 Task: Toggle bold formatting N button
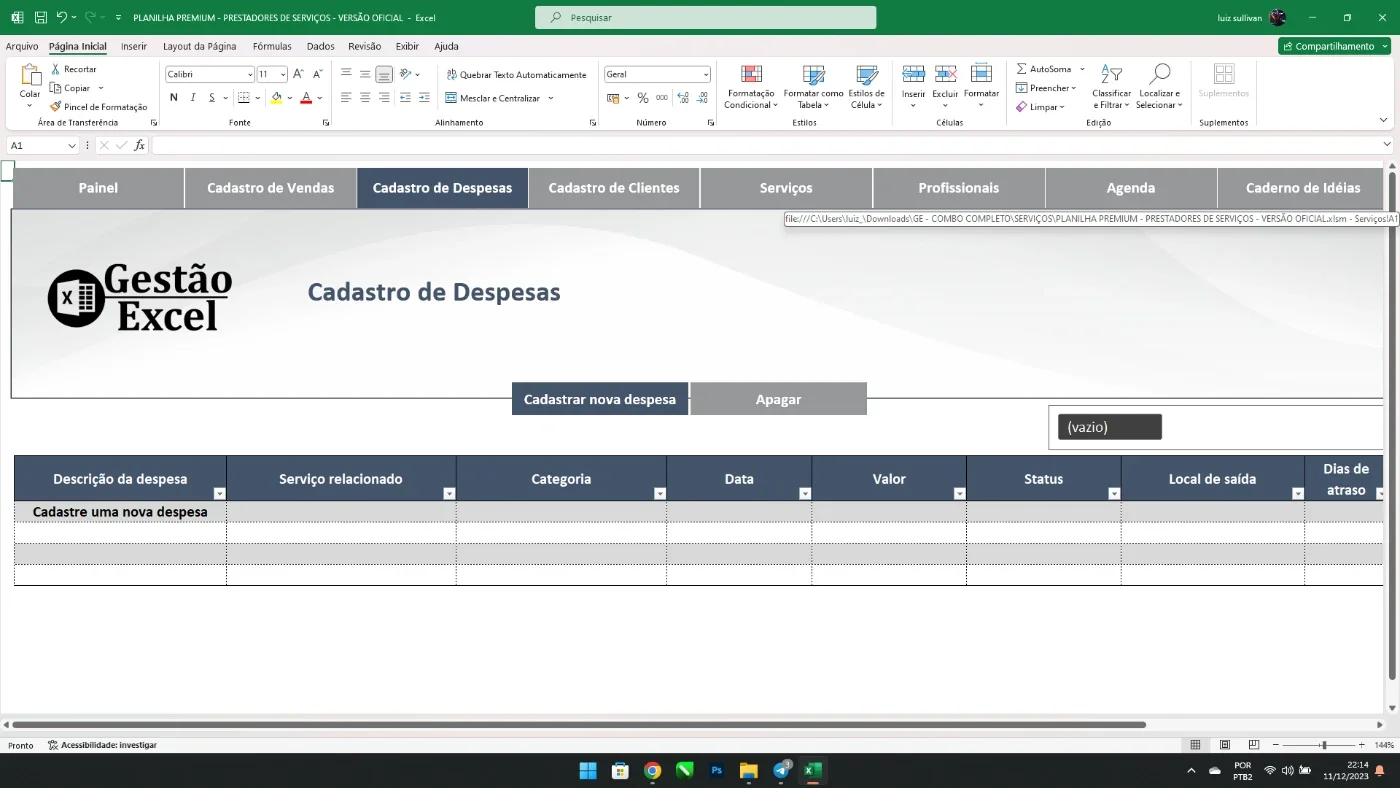pyautogui.click(x=173, y=98)
